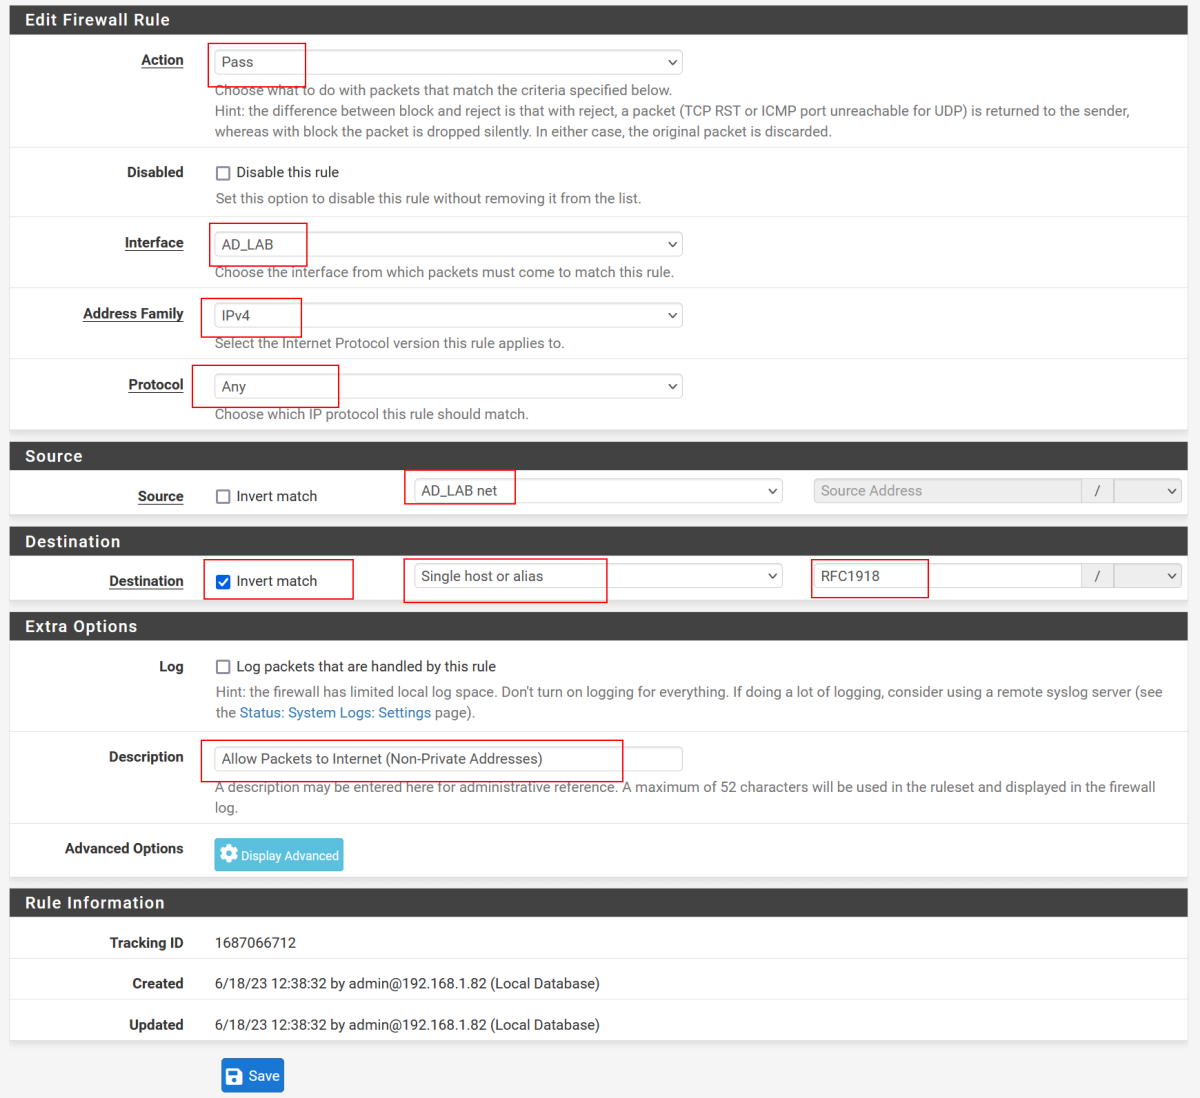Open the Action dropdown showing Pass
This screenshot has width=1200, height=1098.
click(x=448, y=62)
